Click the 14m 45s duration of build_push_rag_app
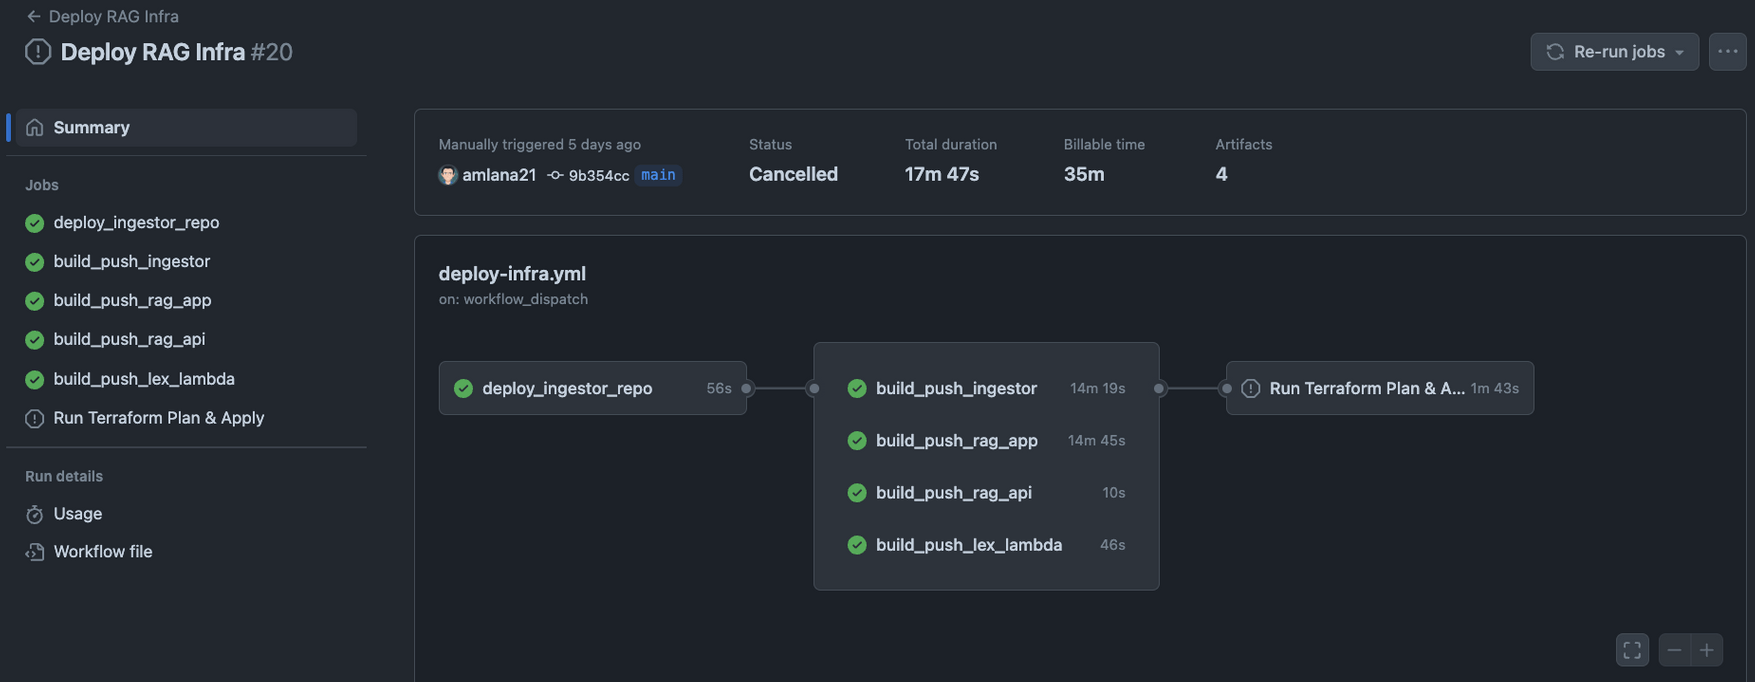The height and width of the screenshot is (682, 1755). [1096, 440]
